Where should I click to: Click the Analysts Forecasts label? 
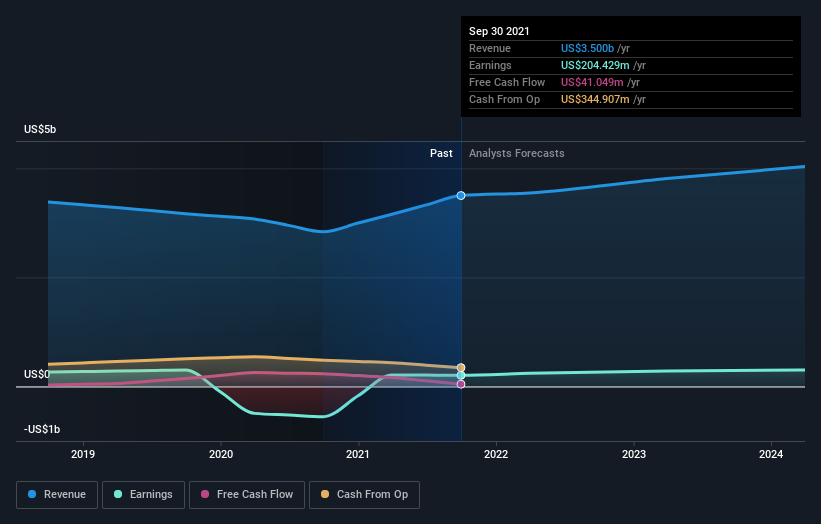(517, 153)
